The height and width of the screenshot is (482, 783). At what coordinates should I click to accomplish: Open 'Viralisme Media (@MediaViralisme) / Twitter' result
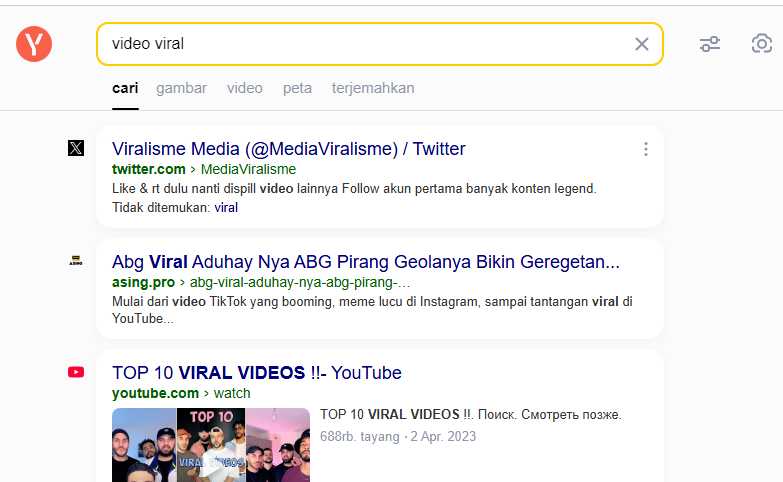(289, 149)
